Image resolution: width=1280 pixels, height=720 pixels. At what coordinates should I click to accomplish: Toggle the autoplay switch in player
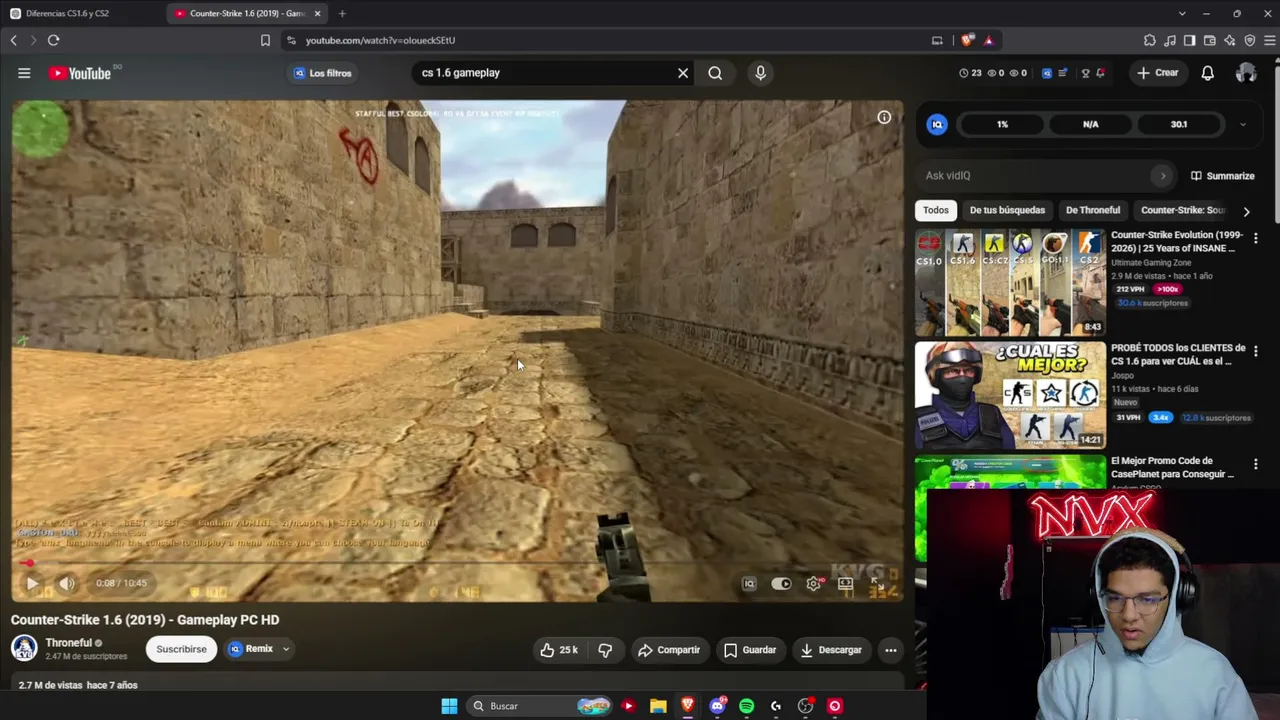point(781,584)
